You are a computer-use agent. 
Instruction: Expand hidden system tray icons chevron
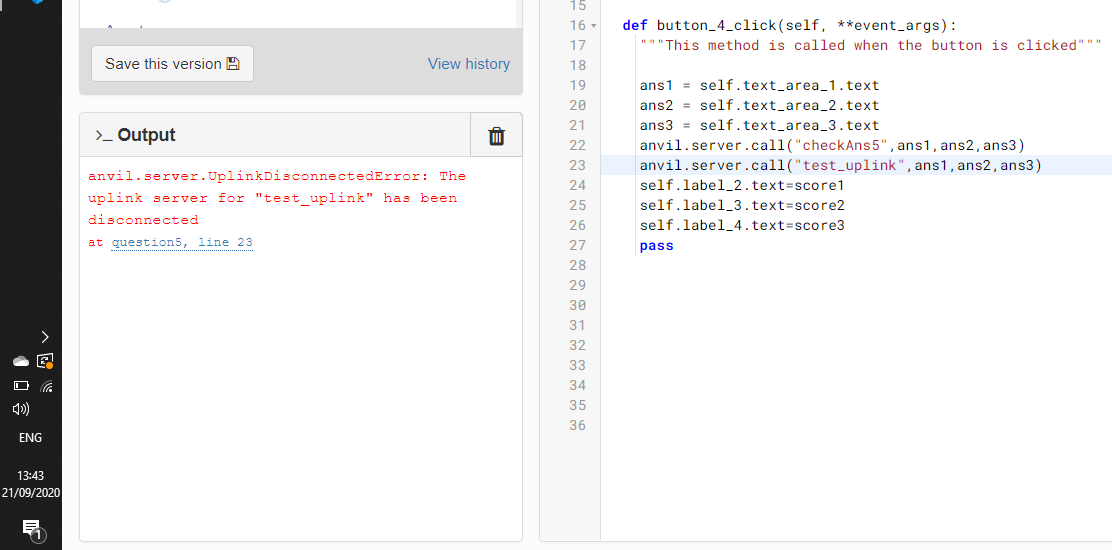pyautogui.click(x=44, y=337)
